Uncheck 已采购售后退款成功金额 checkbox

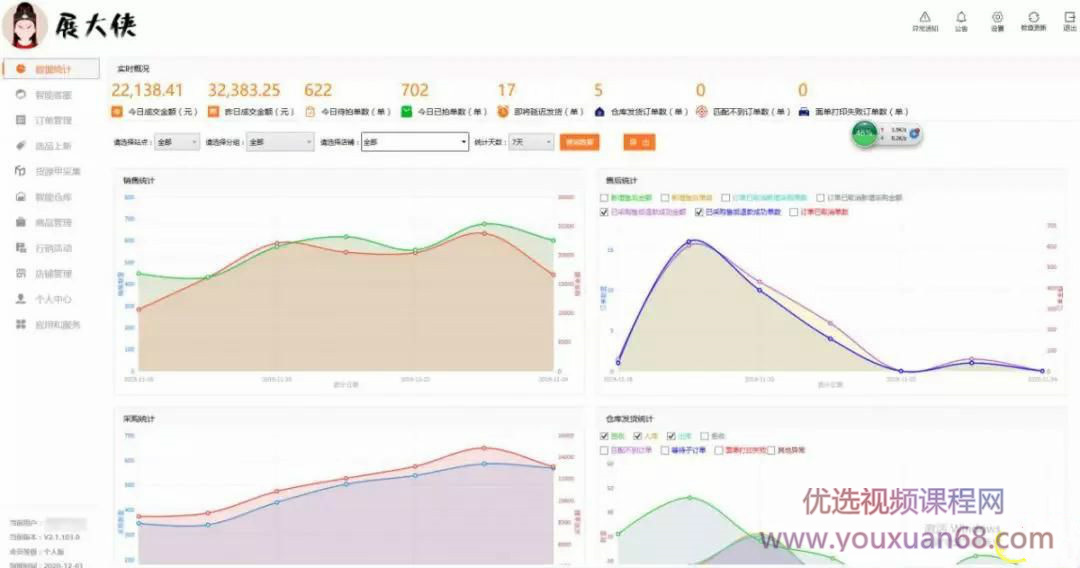pyautogui.click(x=604, y=212)
